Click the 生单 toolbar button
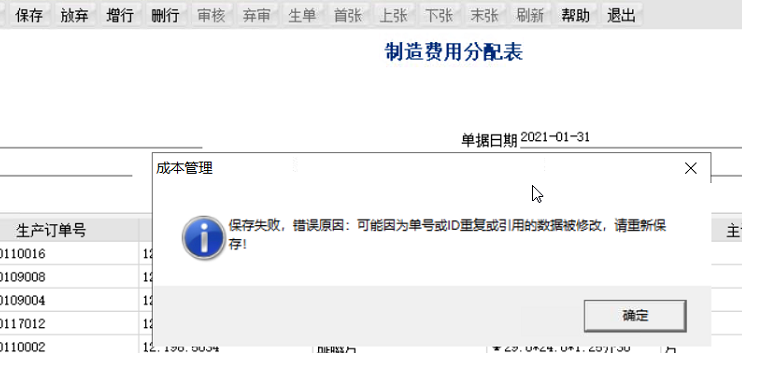 [x=302, y=15]
